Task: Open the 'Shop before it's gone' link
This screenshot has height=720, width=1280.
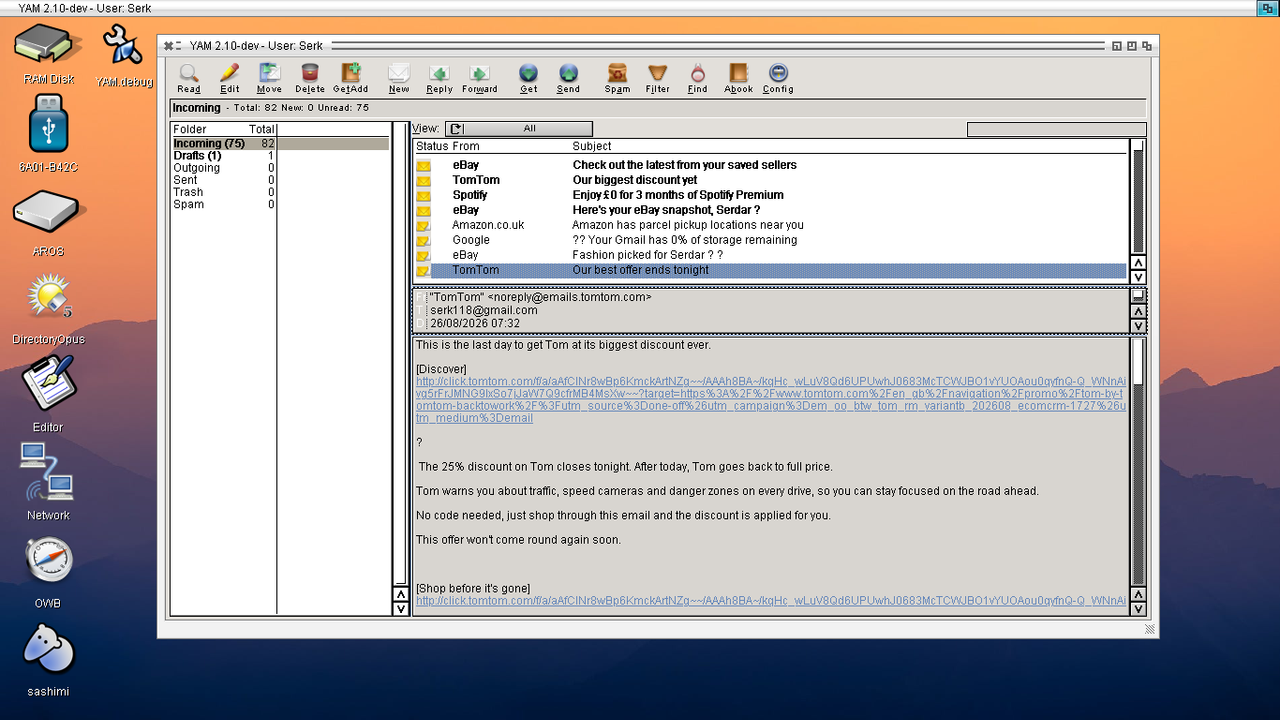Action: pos(771,601)
